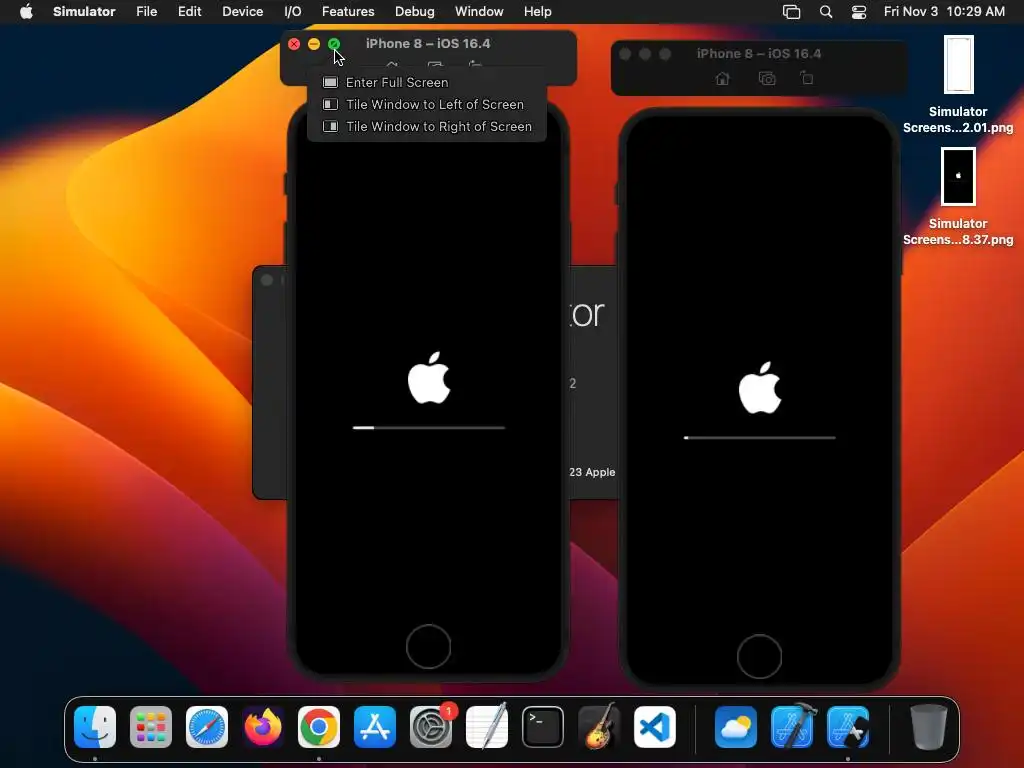1024x768 pixels.
Task: Open the Debug menu
Action: [415, 12]
